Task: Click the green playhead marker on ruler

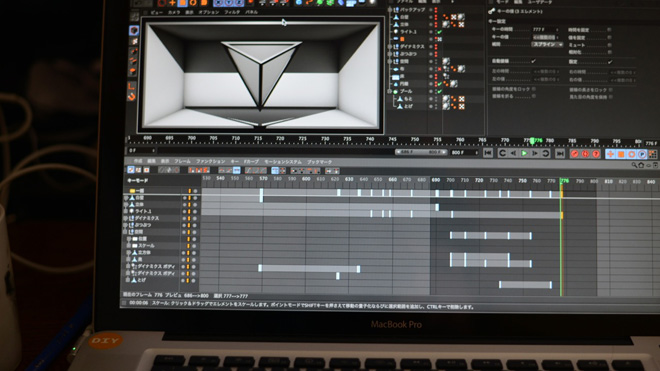Action: point(532,141)
